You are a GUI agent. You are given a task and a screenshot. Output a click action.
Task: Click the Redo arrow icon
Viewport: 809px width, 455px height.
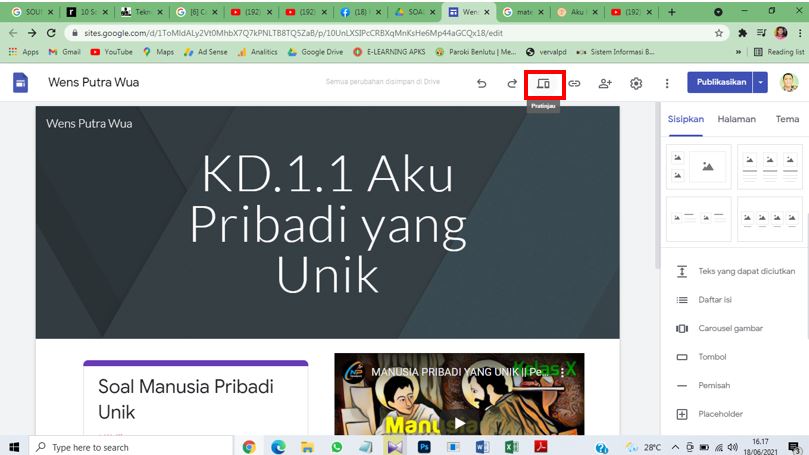click(x=512, y=84)
